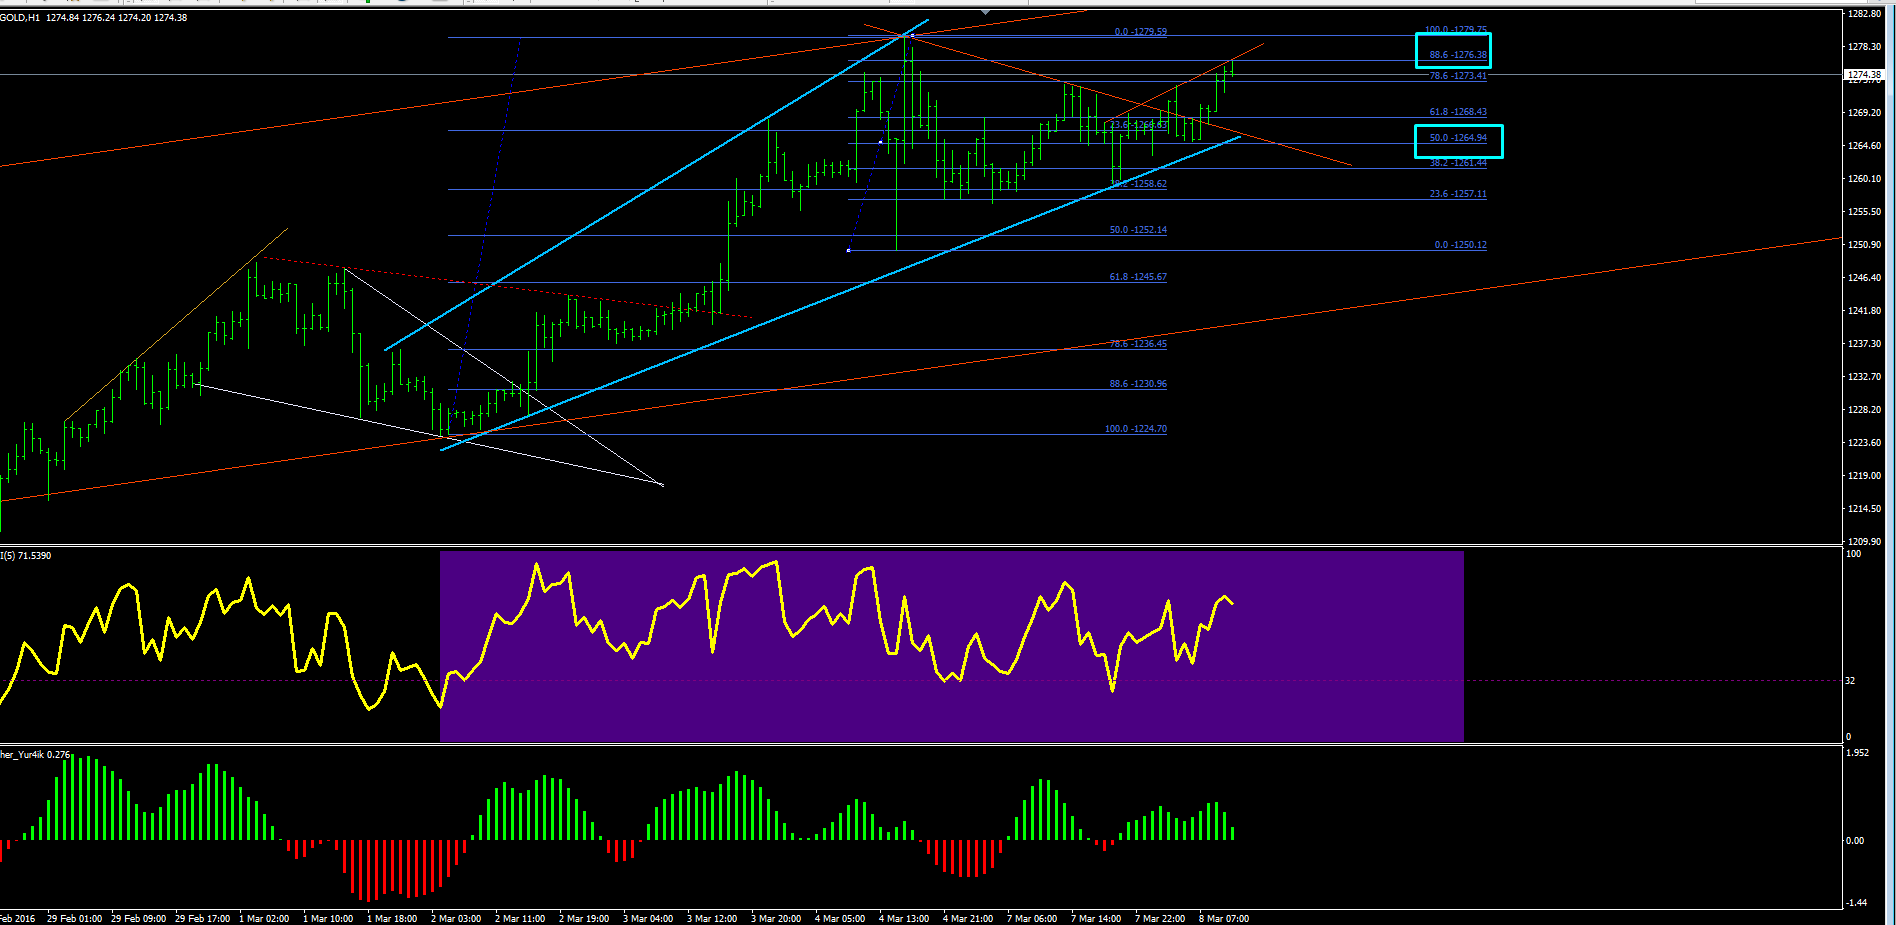Click the 32 level on oscillator scale
The image size is (1896, 925).
tap(1850, 681)
